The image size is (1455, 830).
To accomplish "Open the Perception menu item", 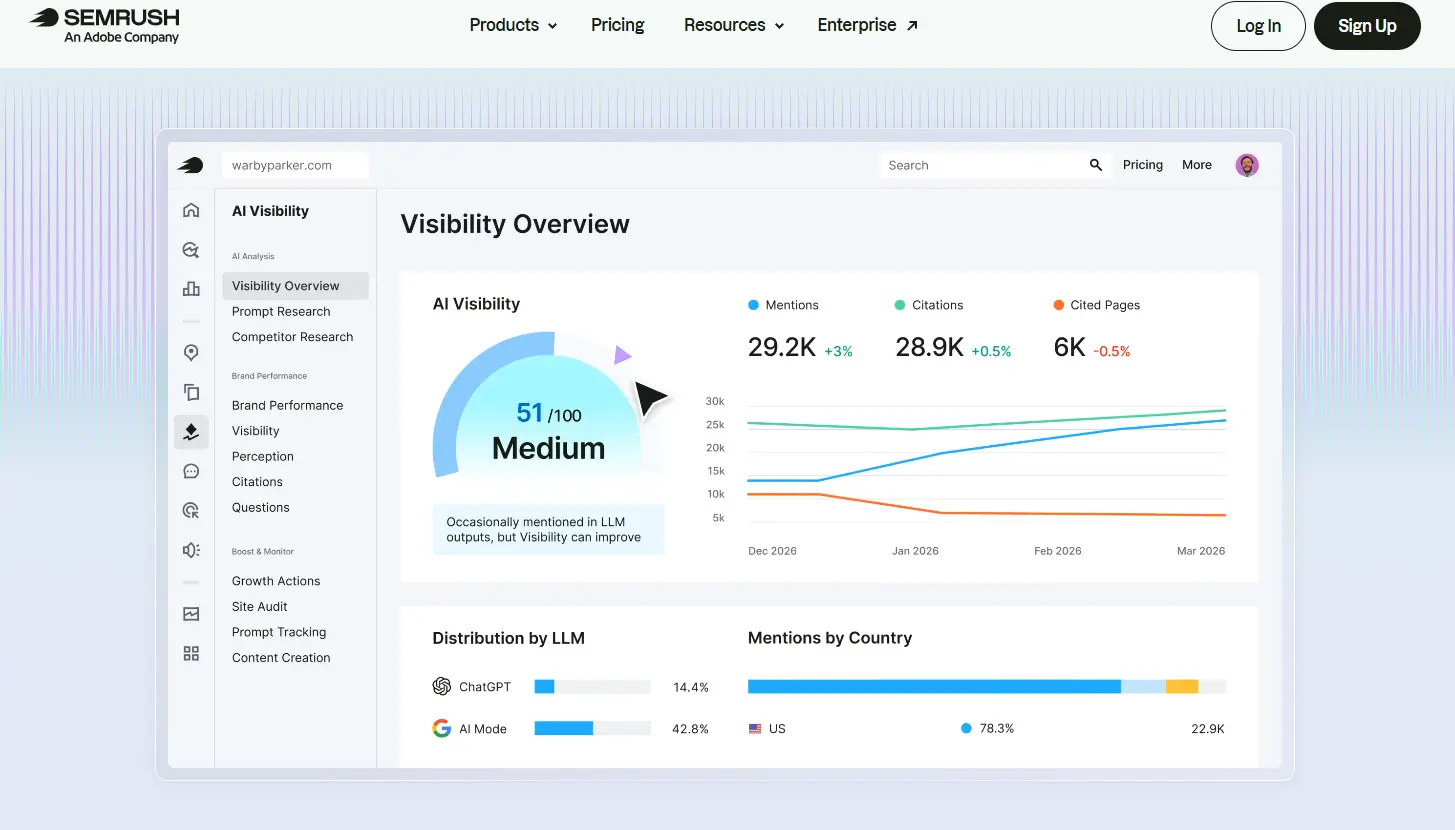I will click(x=262, y=456).
